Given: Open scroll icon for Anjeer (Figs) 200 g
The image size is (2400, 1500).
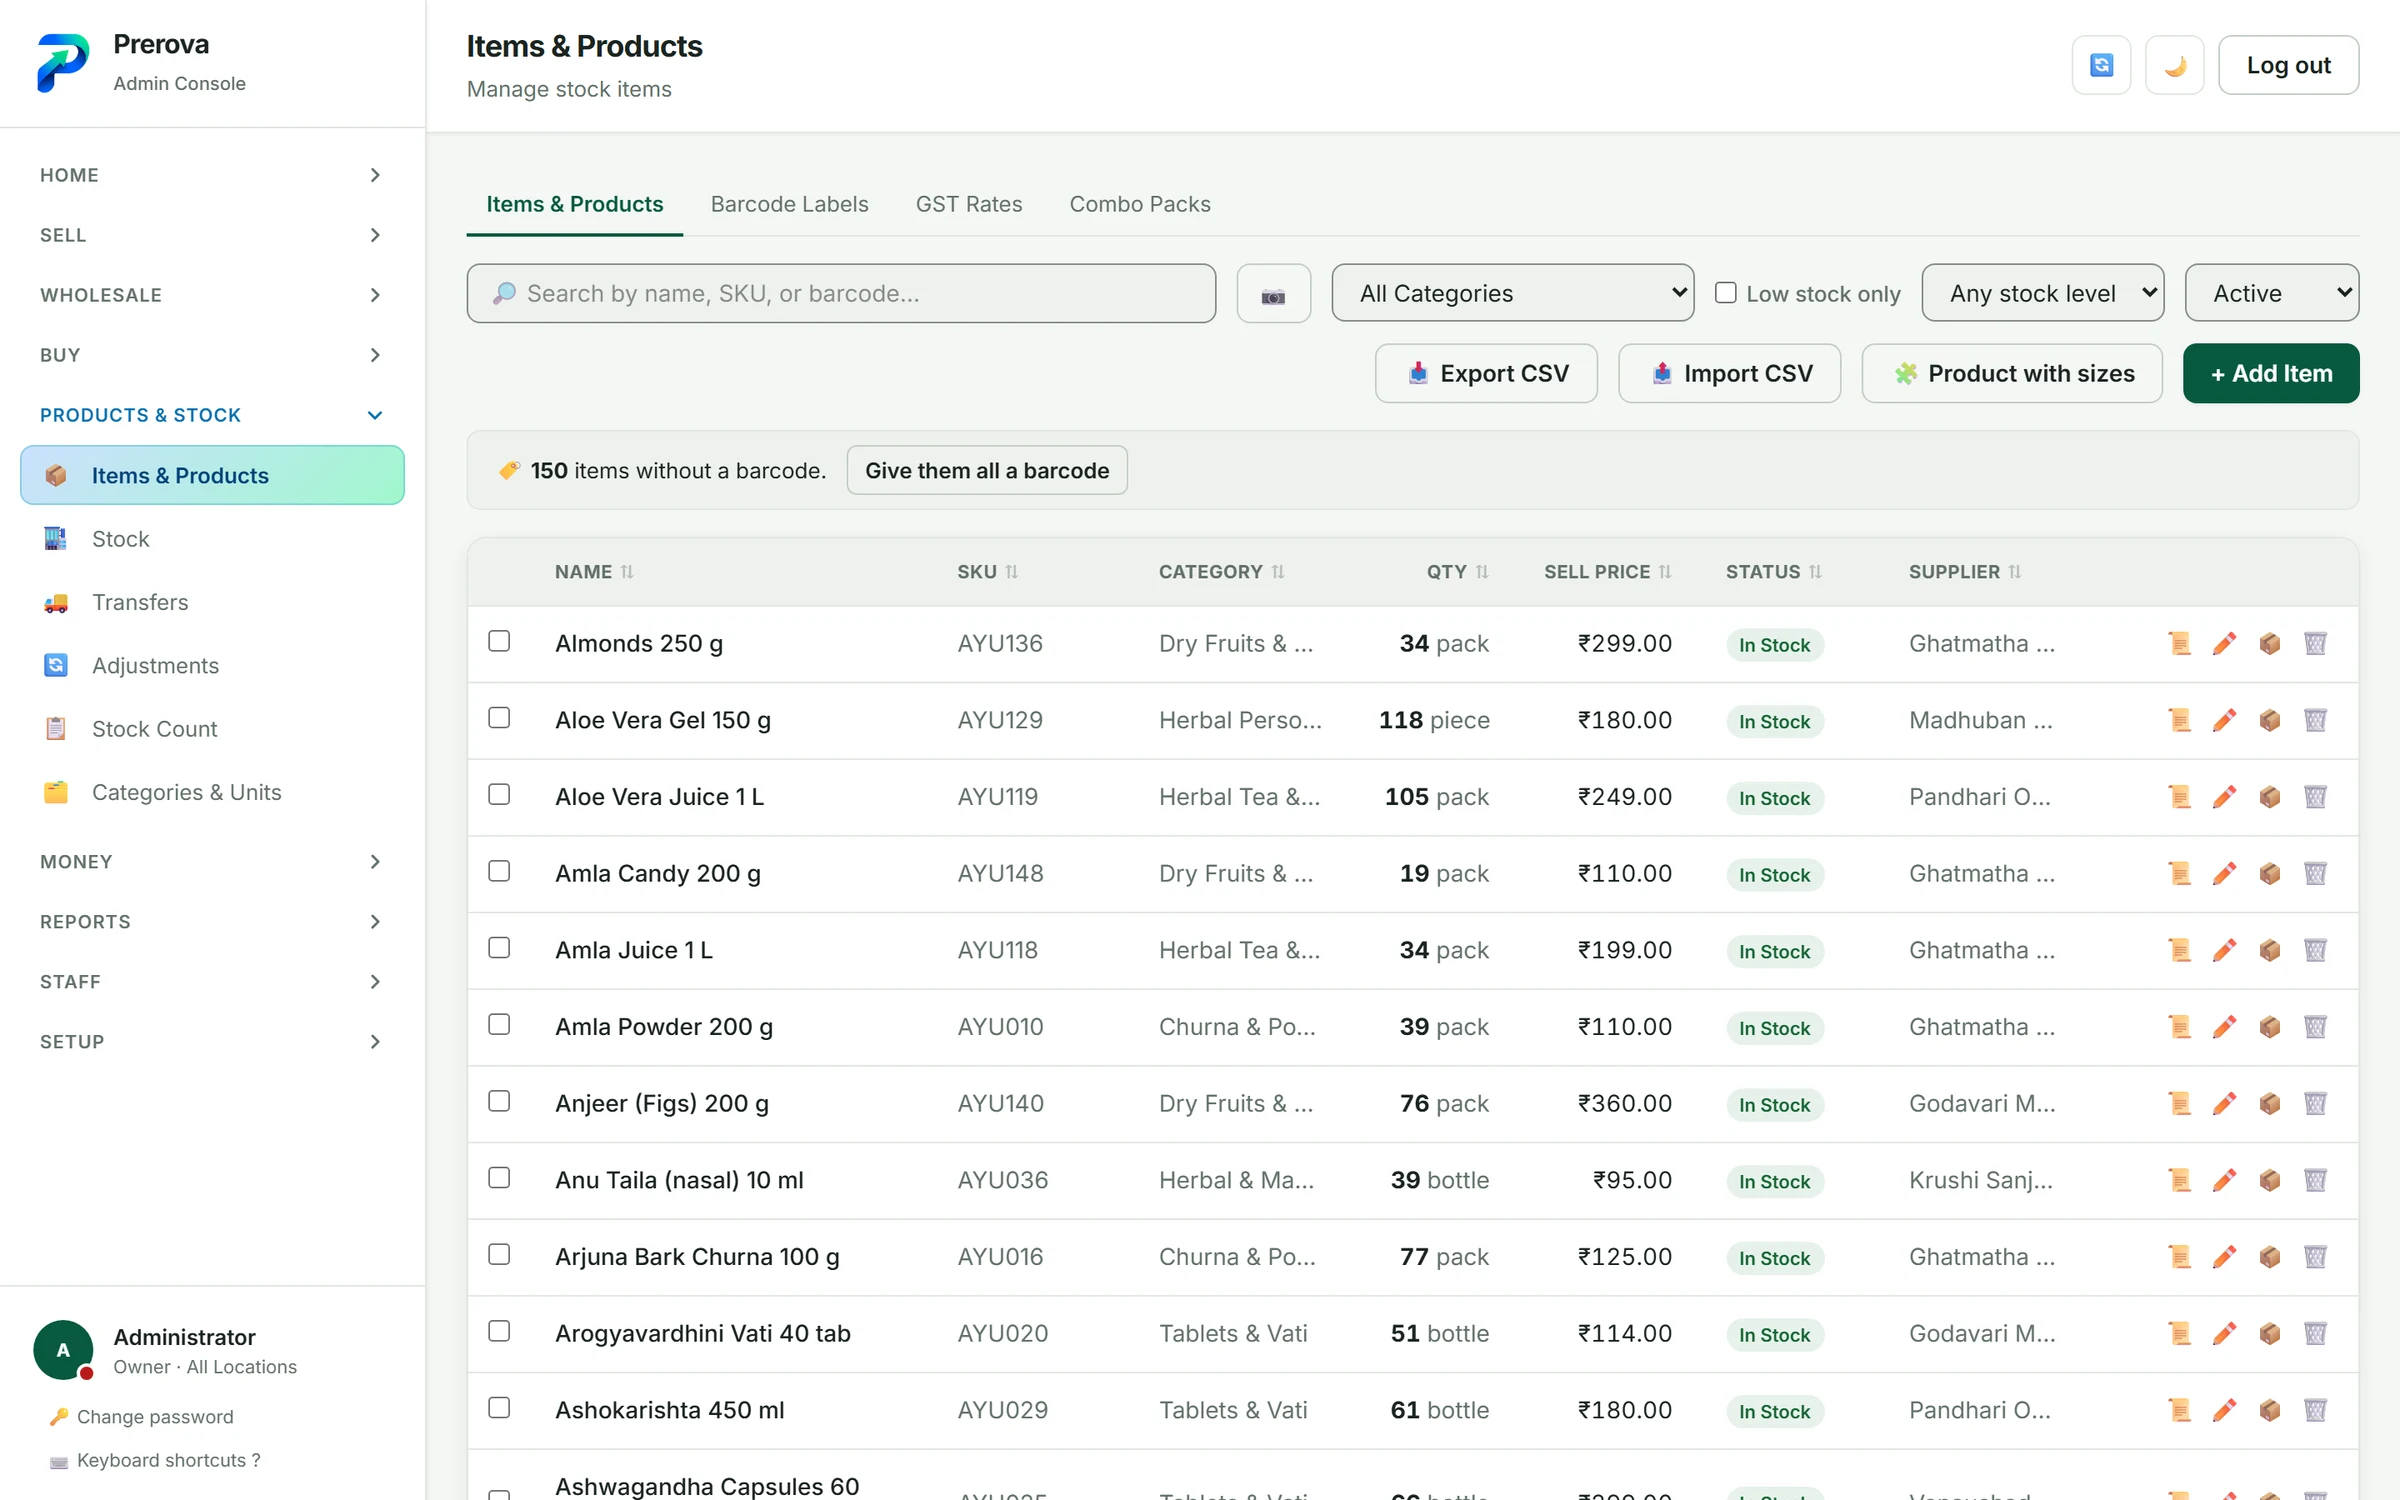Looking at the screenshot, I should (x=2179, y=1103).
